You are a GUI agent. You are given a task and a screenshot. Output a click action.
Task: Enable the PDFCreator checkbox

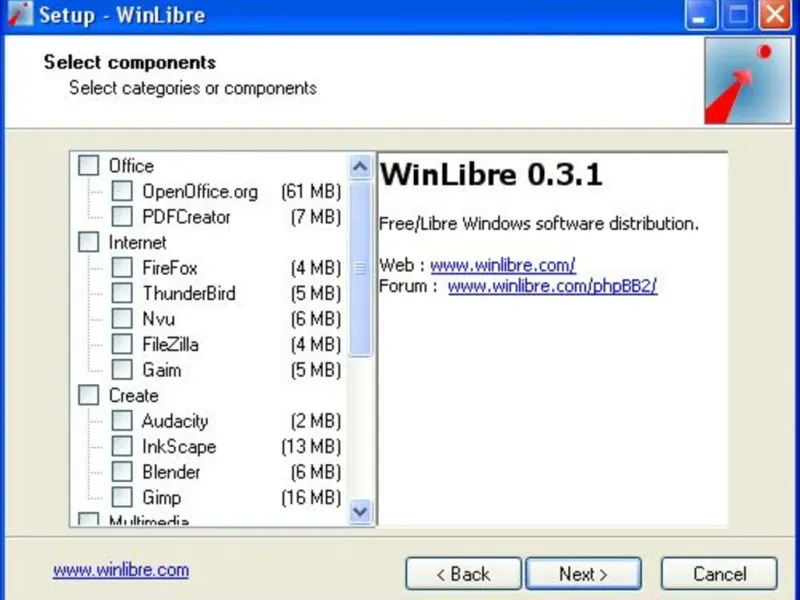(x=122, y=216)
